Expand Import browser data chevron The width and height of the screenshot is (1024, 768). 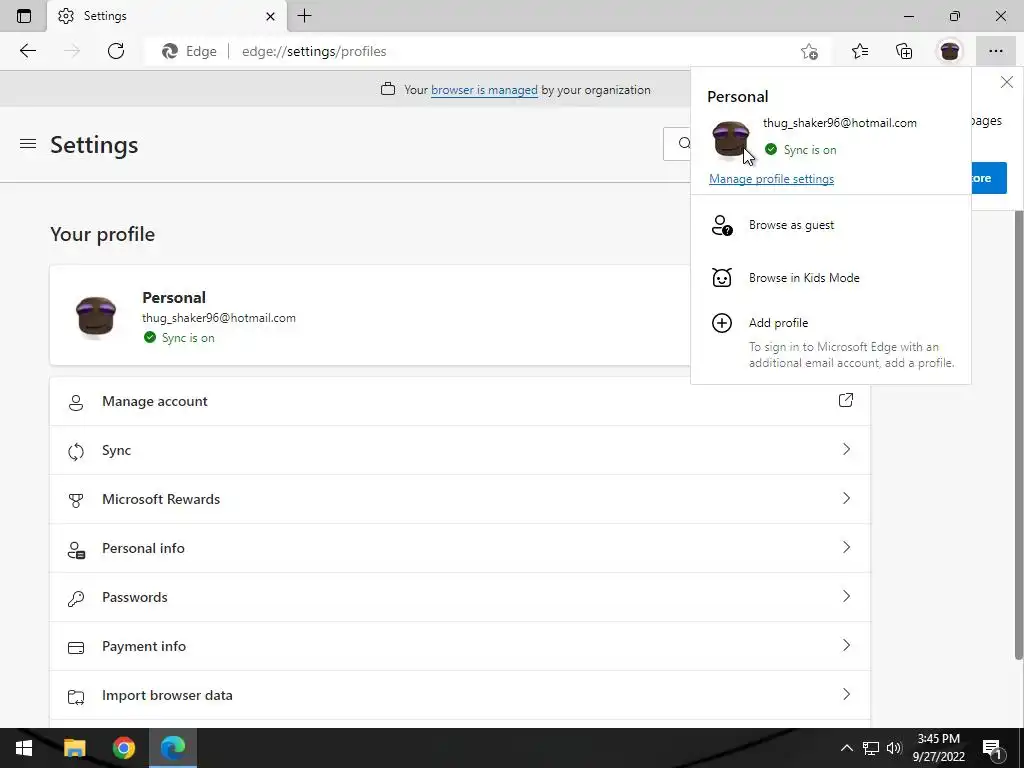point(846,694)
